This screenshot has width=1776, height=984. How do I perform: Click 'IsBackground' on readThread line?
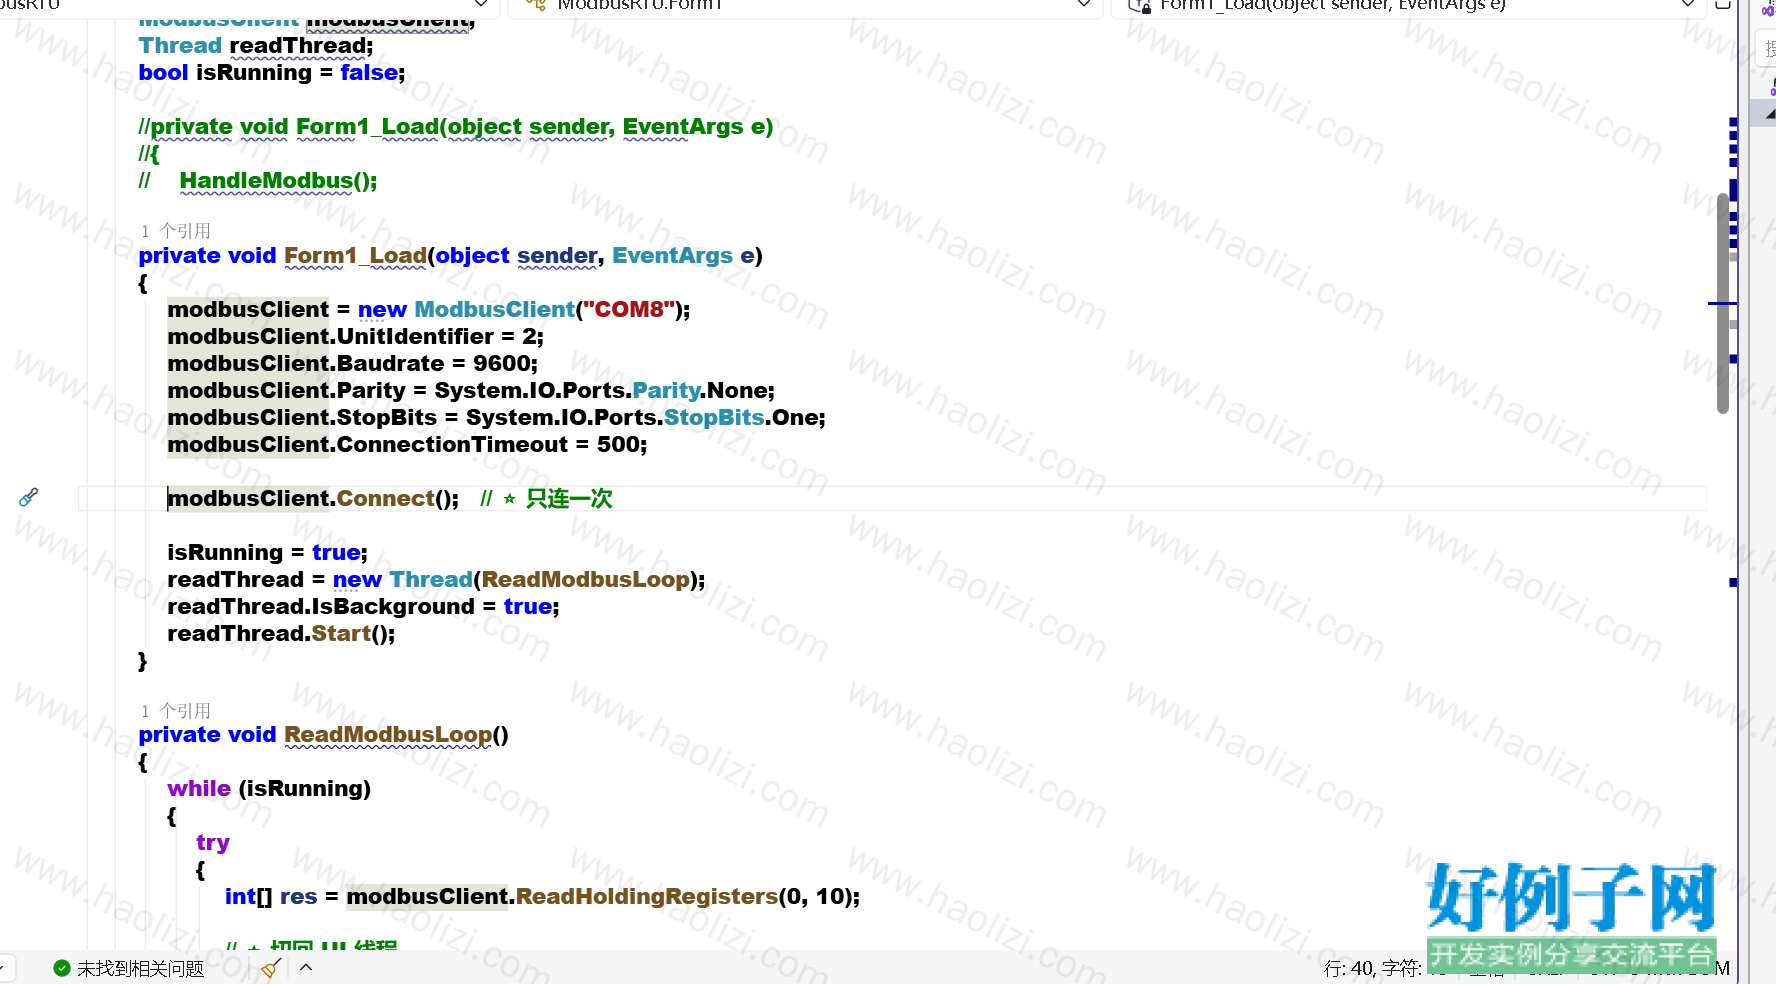(393, 606)
